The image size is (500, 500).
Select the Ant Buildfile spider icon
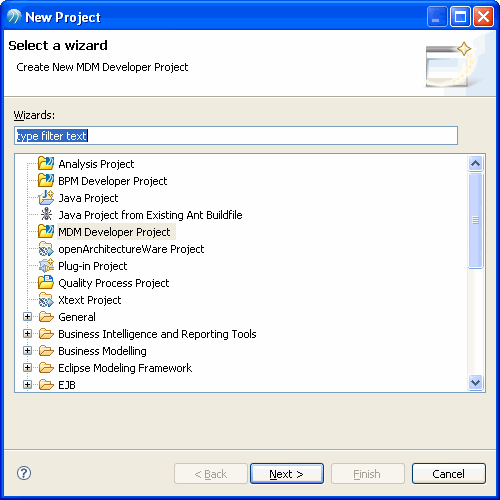46,214
